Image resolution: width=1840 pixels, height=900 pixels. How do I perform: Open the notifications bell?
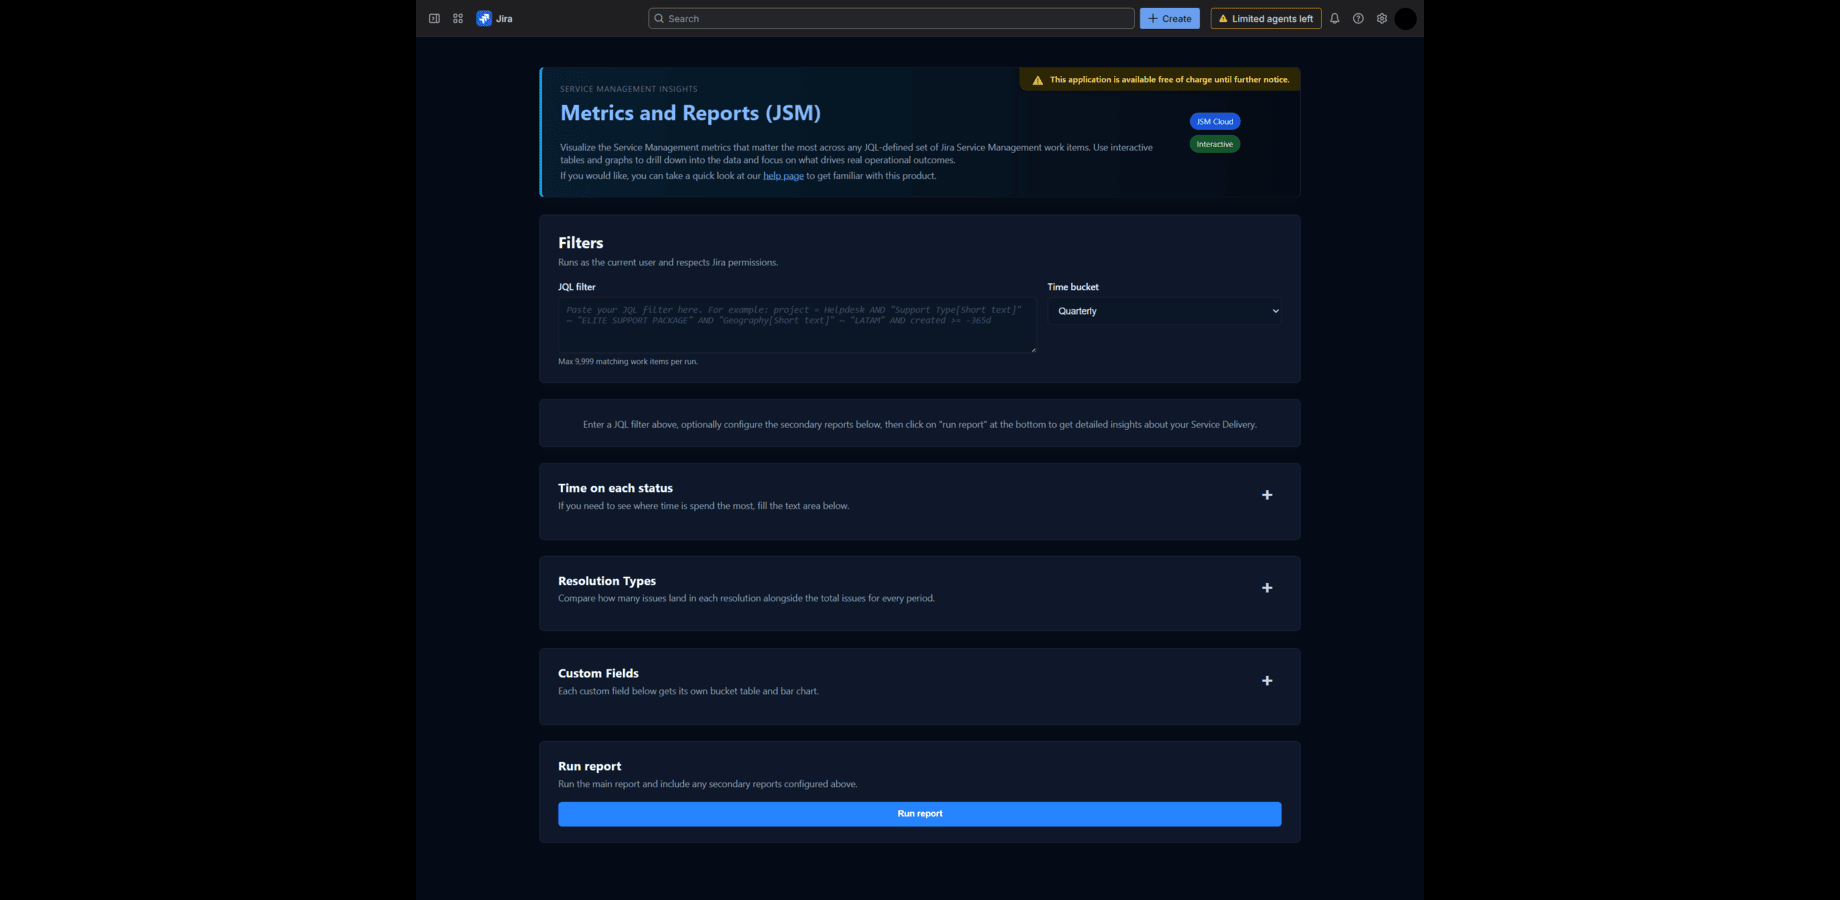pyautogui.click(x=1334, y=18)
